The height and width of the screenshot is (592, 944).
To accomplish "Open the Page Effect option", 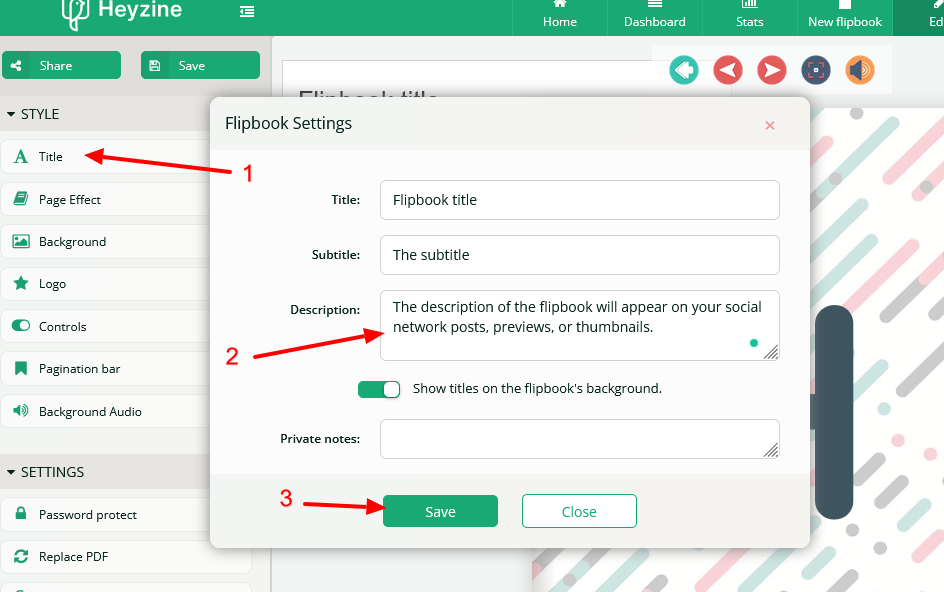I will [105, 199].
